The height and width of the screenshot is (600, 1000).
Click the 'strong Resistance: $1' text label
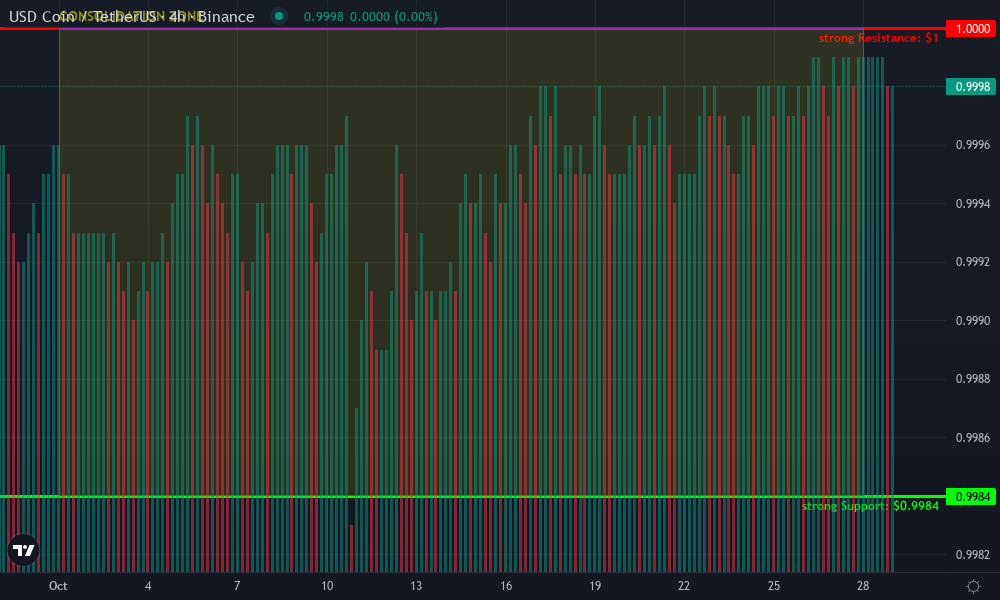878,38
